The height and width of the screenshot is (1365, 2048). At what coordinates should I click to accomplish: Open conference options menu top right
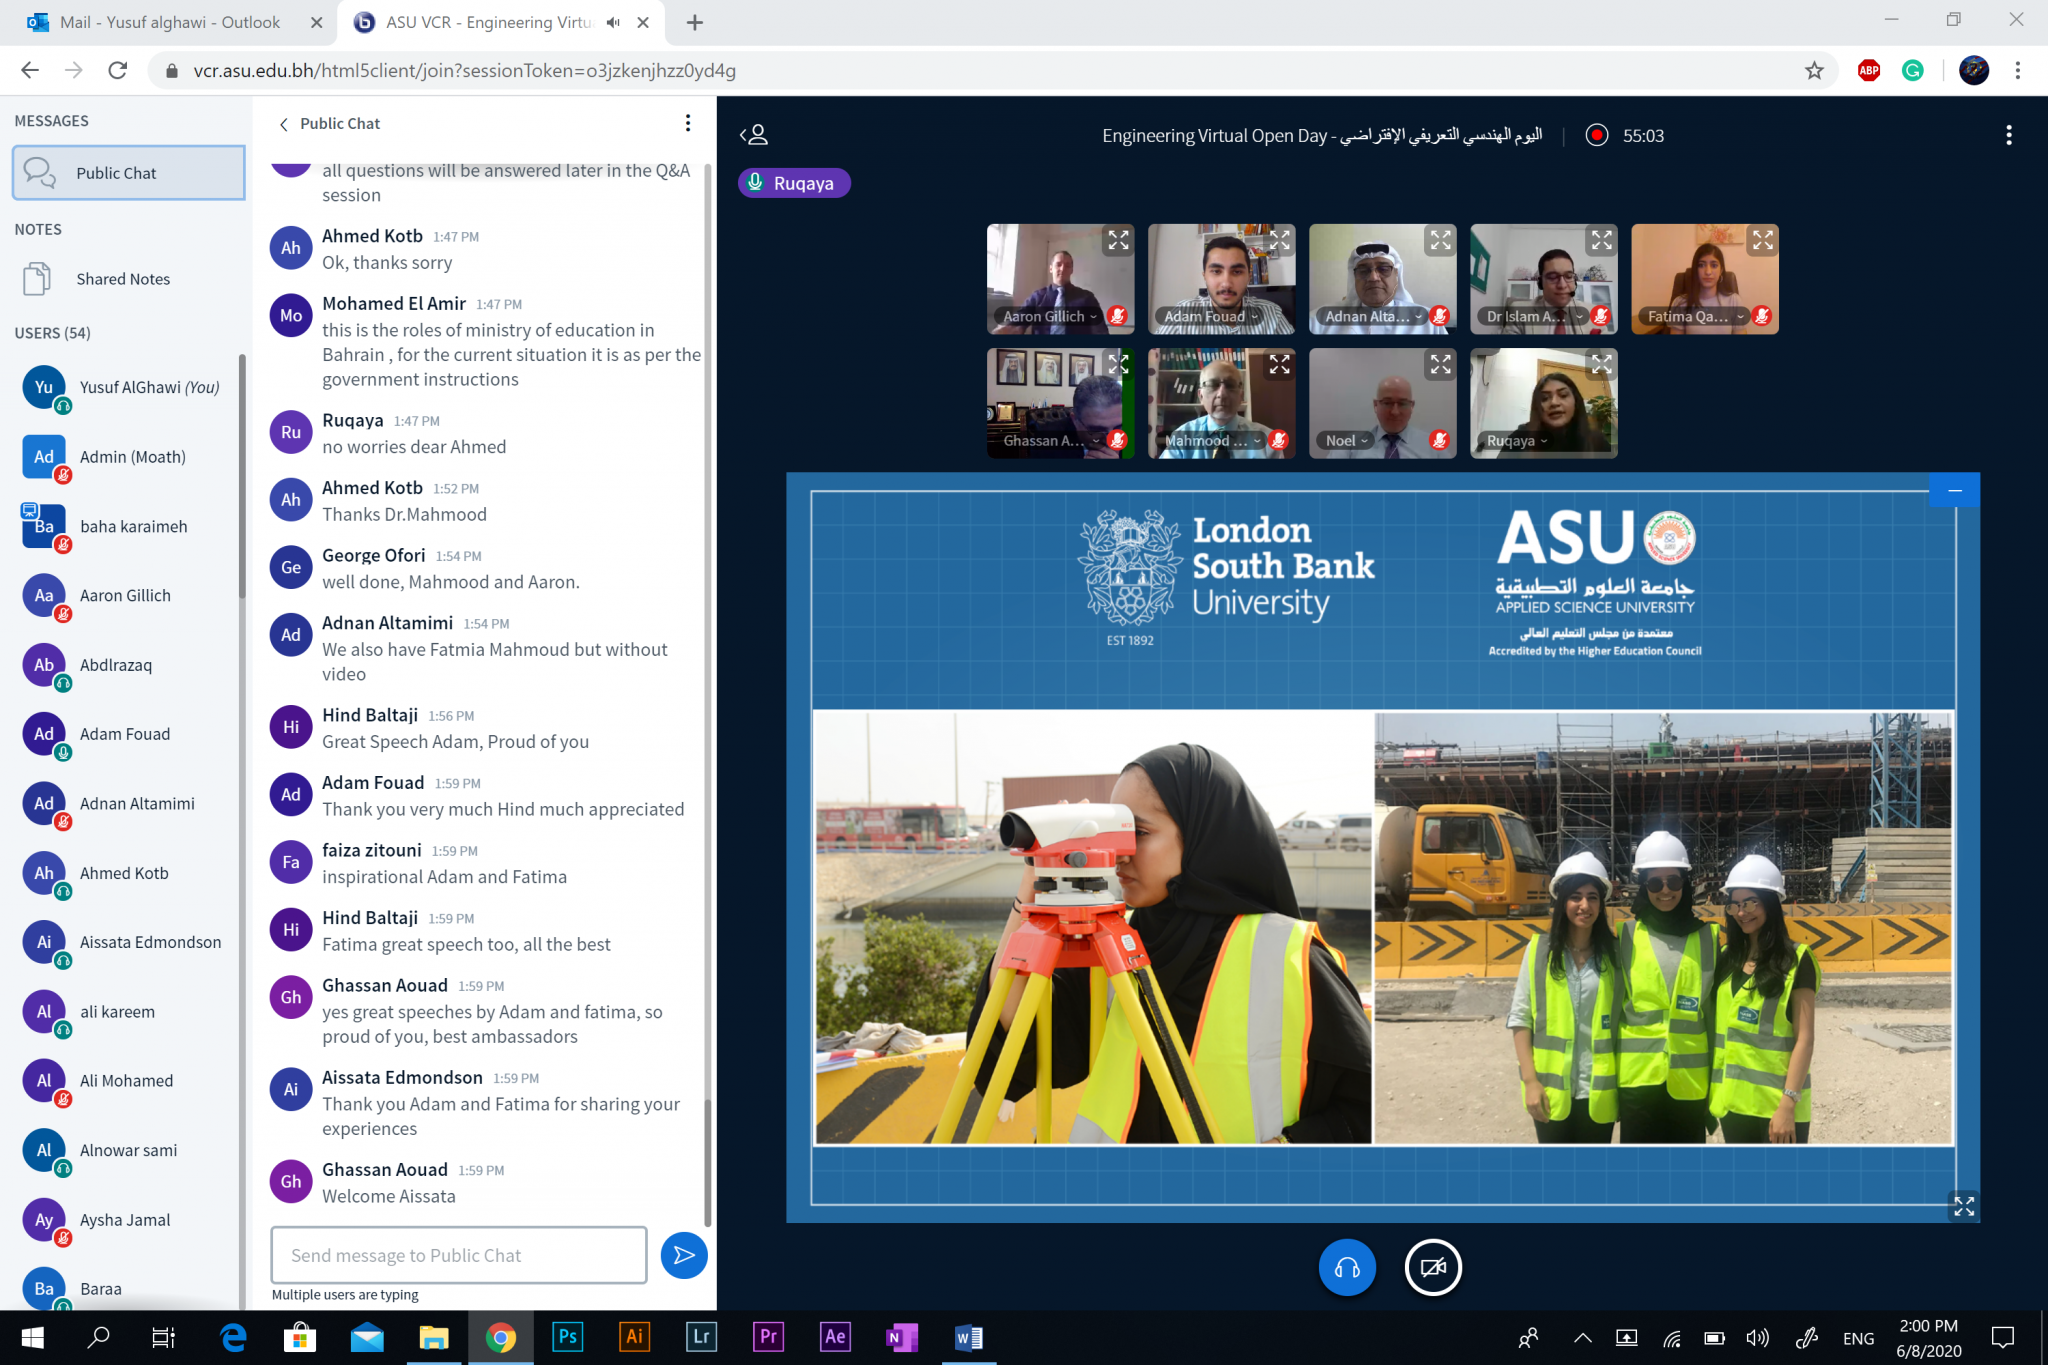(2008, 135)
